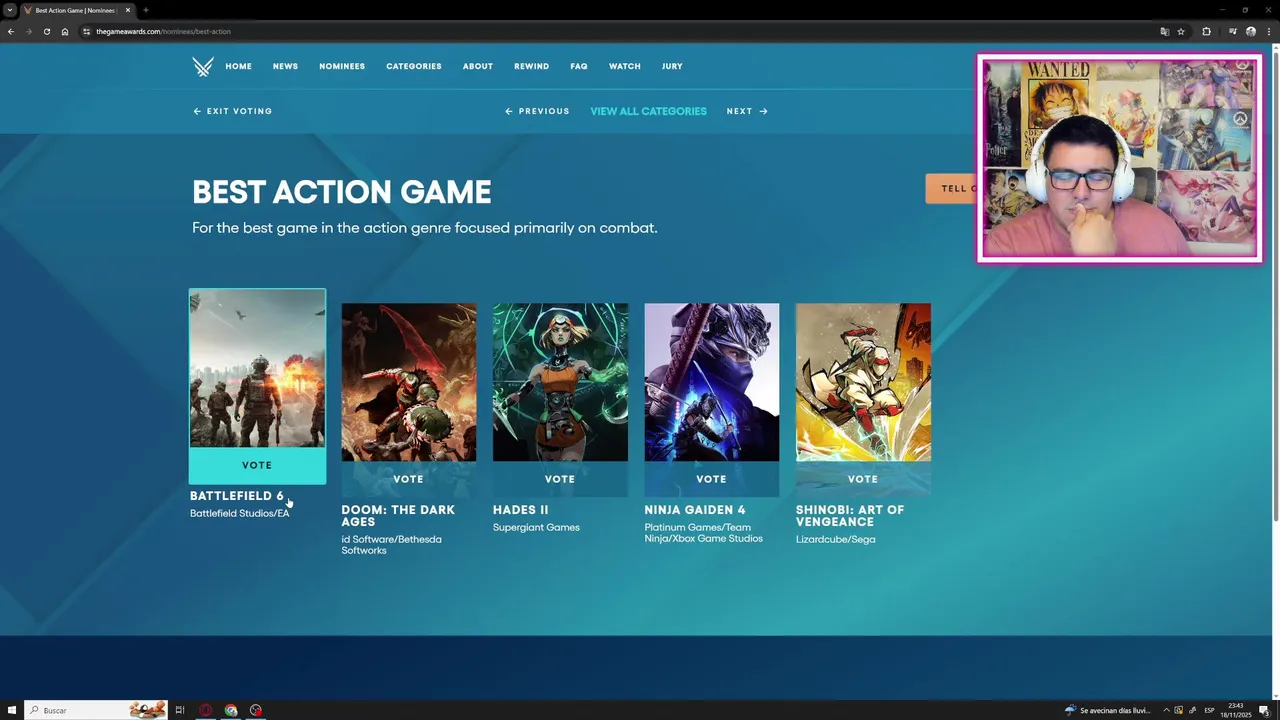
Task: Click NINJA GAIDEN 4 title text
Action: point(695,510)
